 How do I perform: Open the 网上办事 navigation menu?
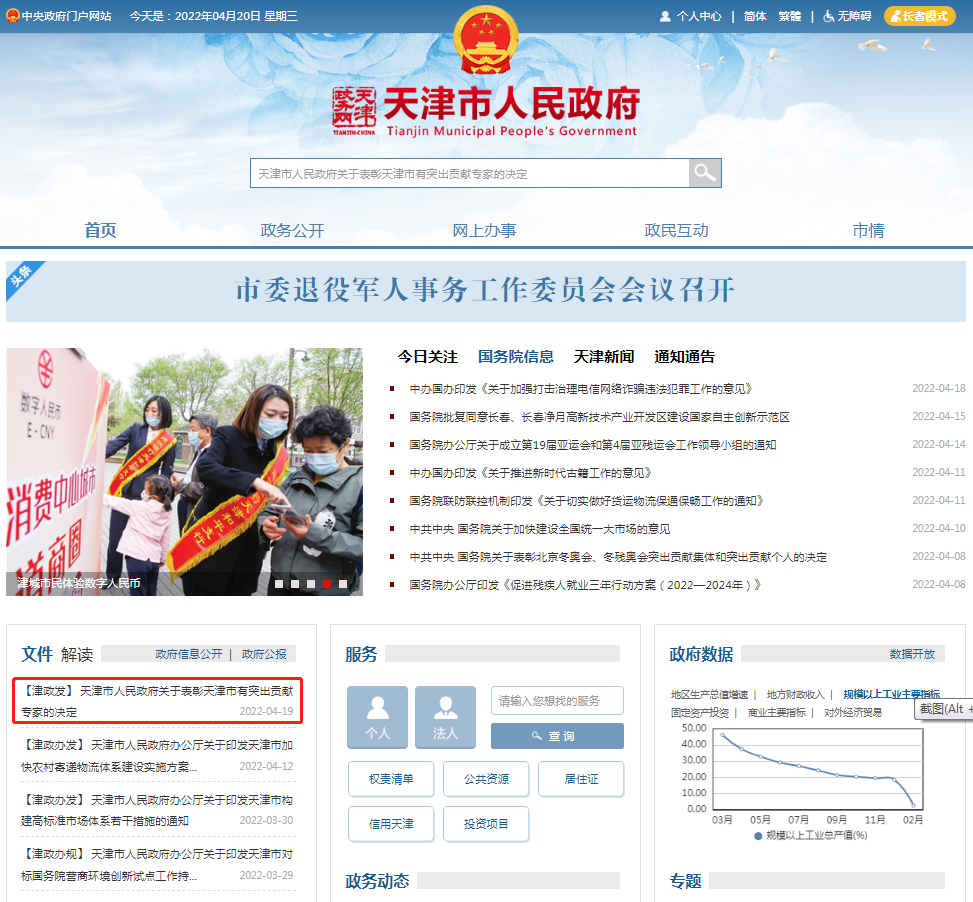484,230
